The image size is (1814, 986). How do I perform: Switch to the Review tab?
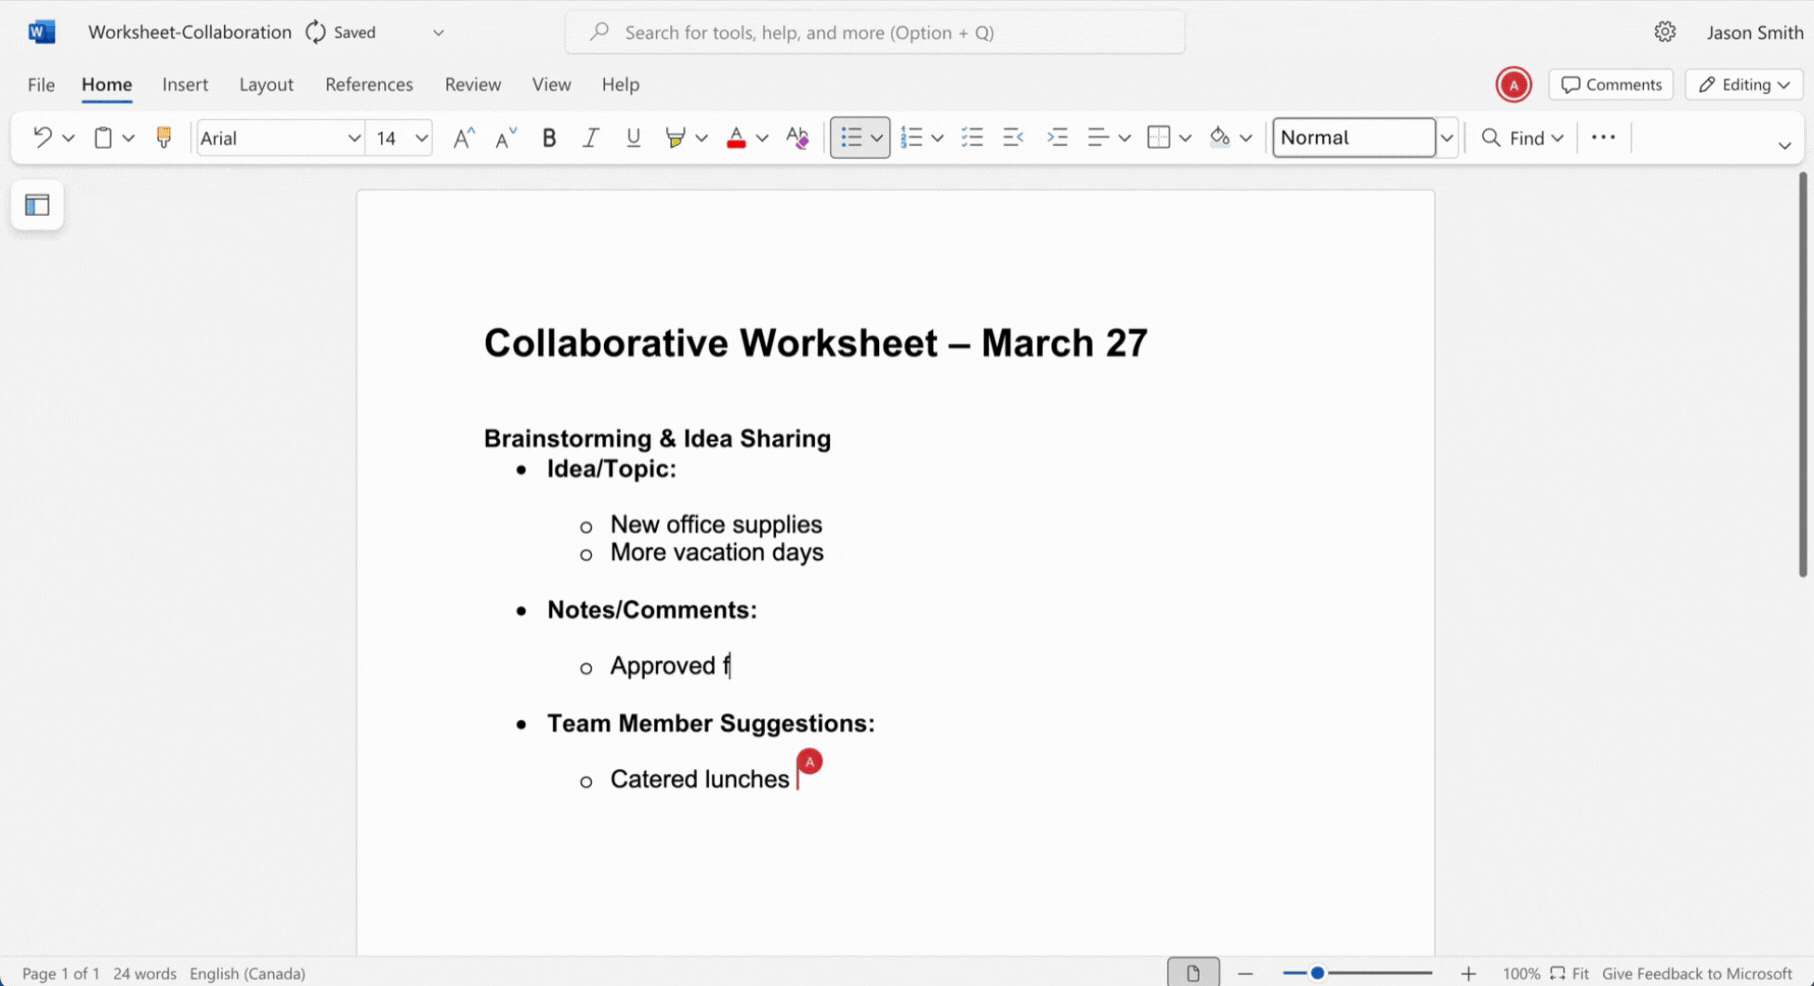click(x=472, y=85)
